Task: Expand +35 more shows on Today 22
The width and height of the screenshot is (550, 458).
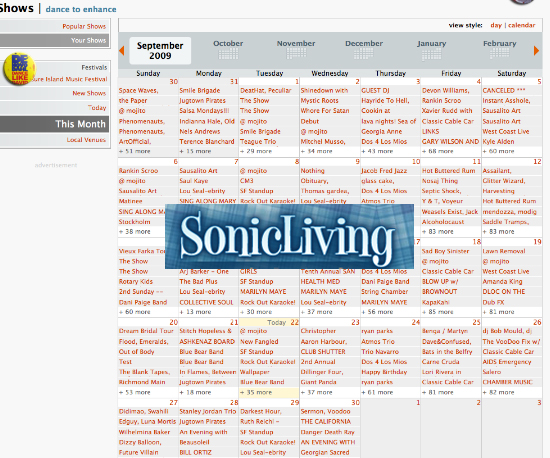Action: [256, 392]
